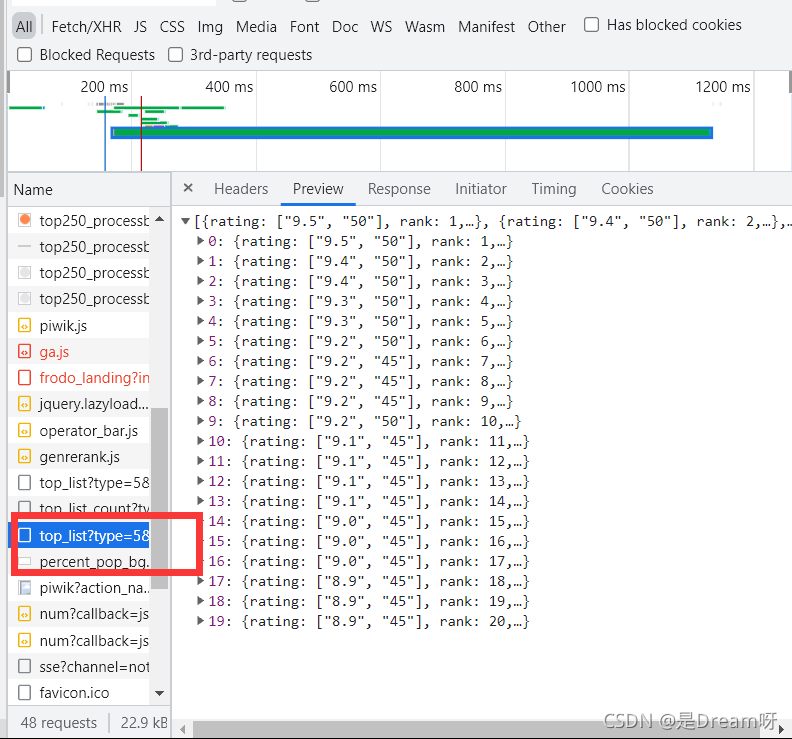Enable Has blocked cookies checkbox
This screenshot has width=792, height=739.
tap(591, 25)
